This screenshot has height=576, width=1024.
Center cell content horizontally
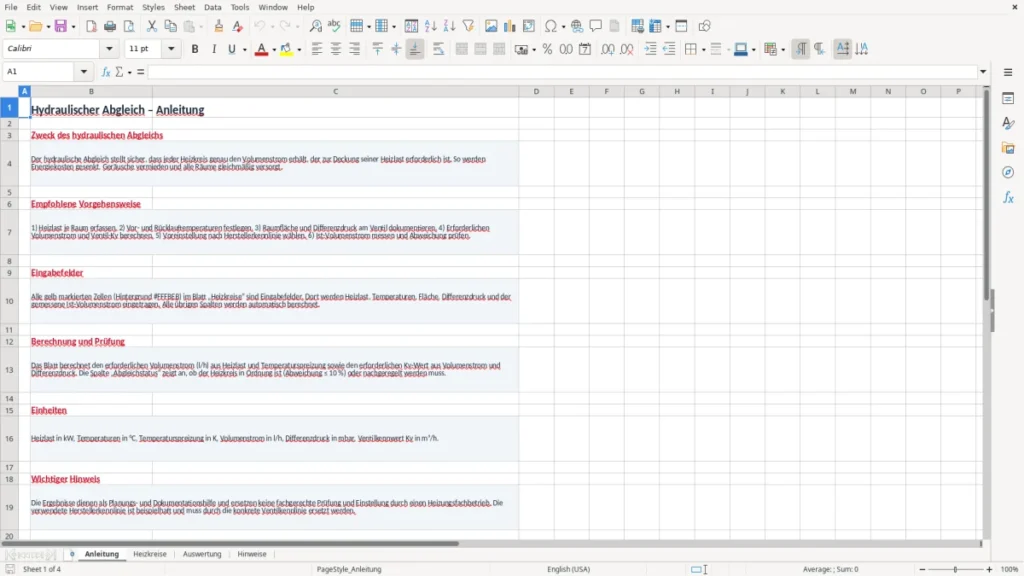pyautogui.click(x=336, y=49)
